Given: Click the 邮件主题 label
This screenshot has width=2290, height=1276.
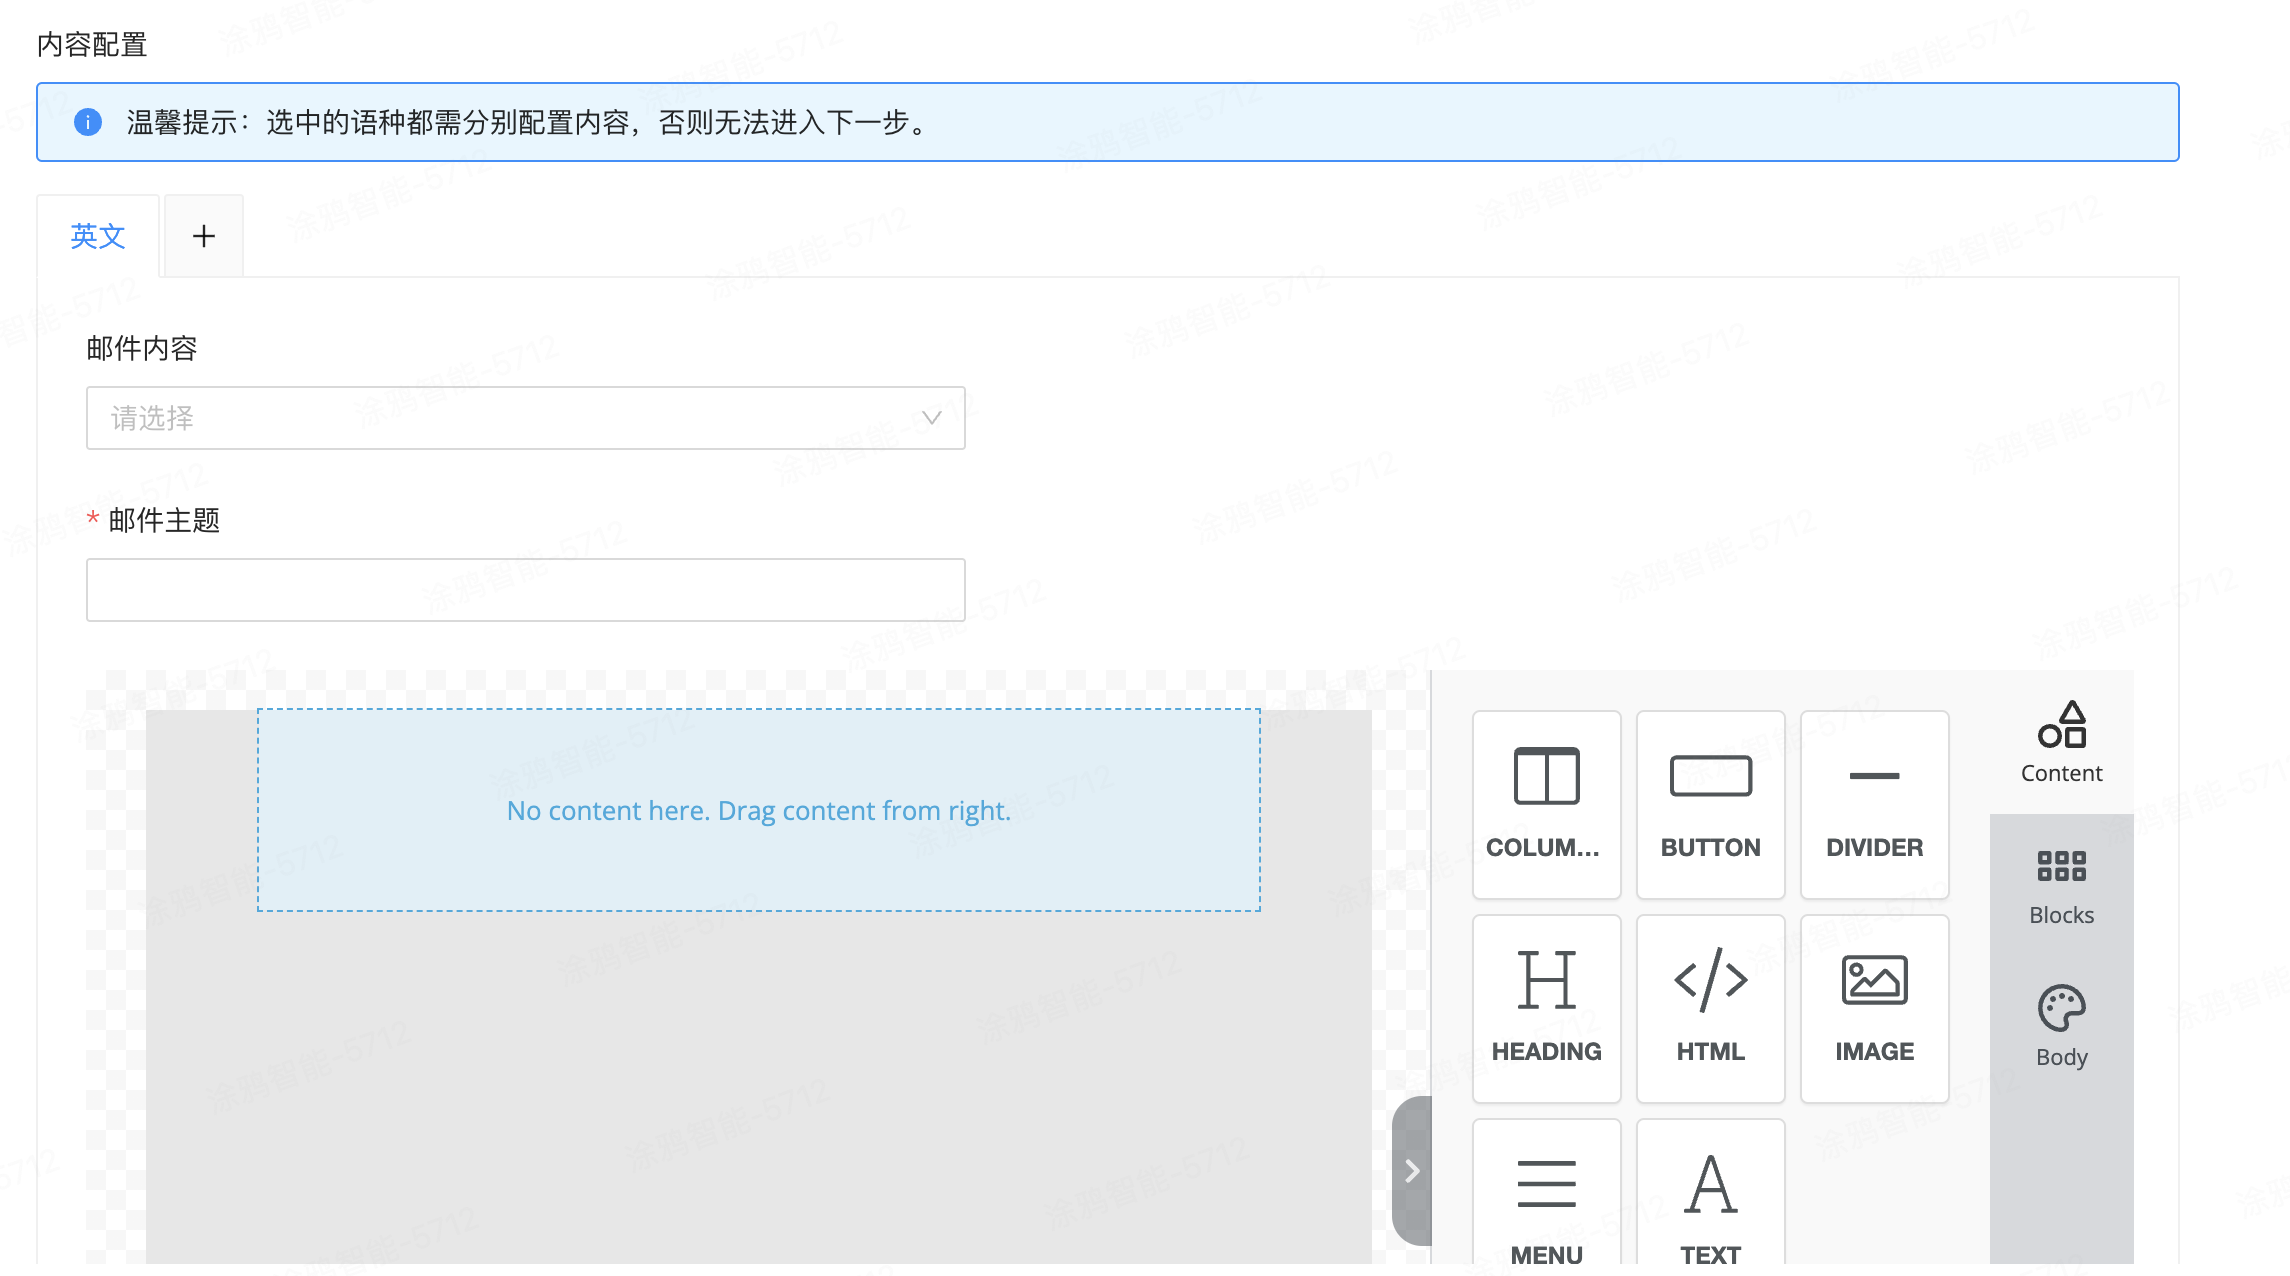Looking at the screenshot, I should pyautogui.click(x=164, y=520).
